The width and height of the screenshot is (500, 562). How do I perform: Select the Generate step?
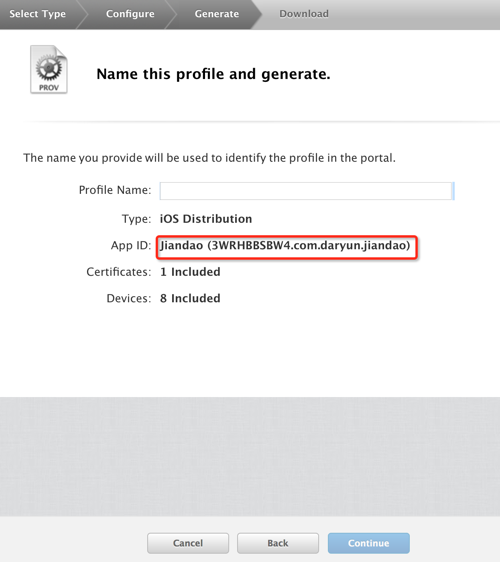(x=216, y=14)
